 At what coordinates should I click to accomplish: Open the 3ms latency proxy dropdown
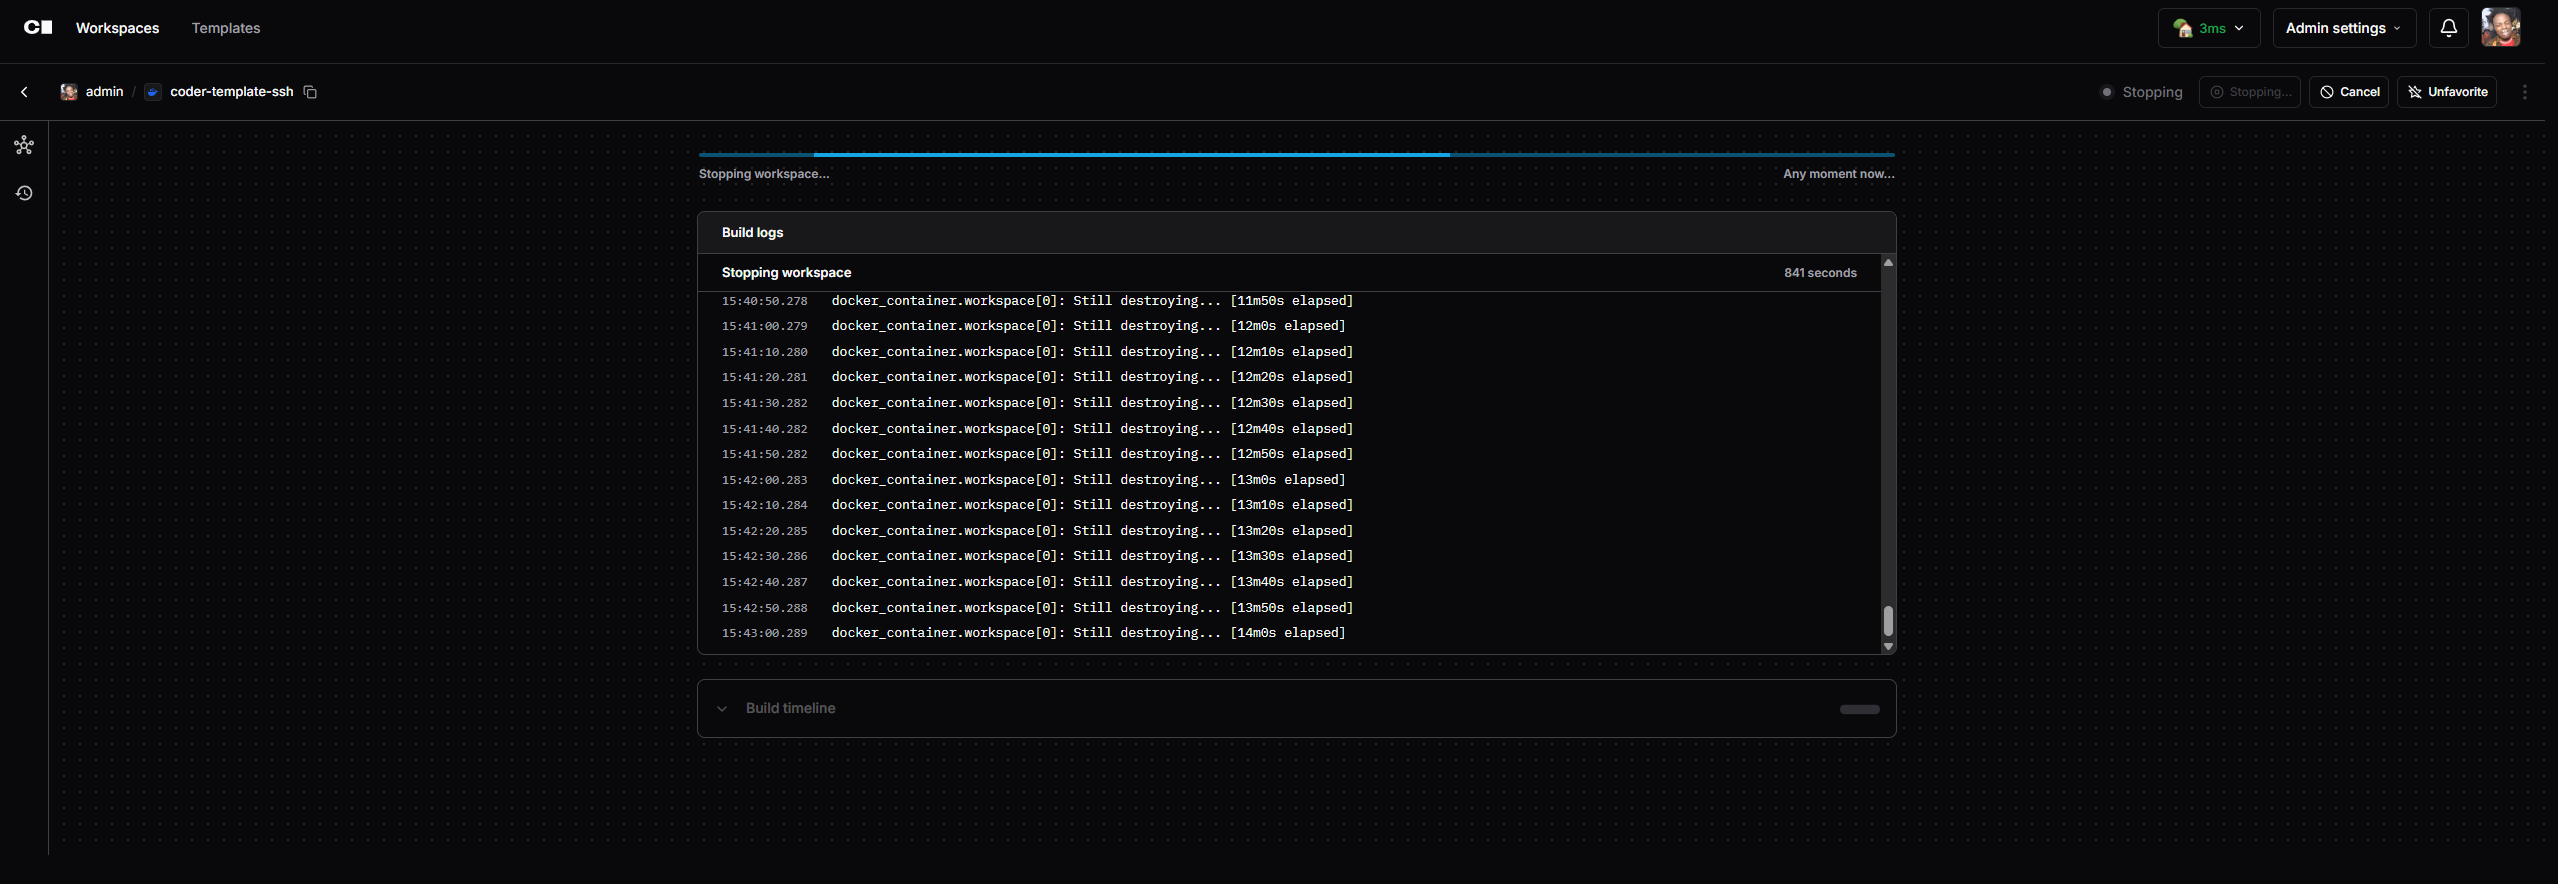[x=2209, y=28]
